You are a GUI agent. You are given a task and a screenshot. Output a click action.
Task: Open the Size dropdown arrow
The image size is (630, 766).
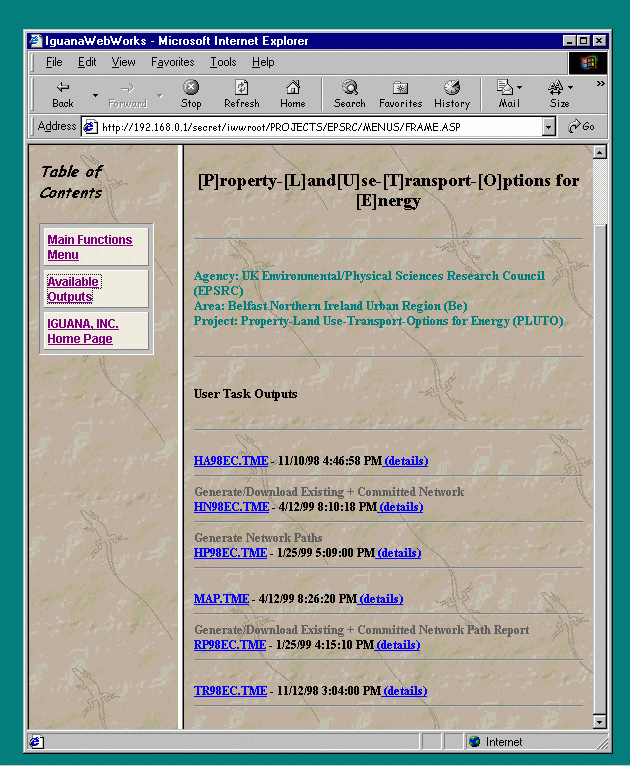tap(570, 87)
